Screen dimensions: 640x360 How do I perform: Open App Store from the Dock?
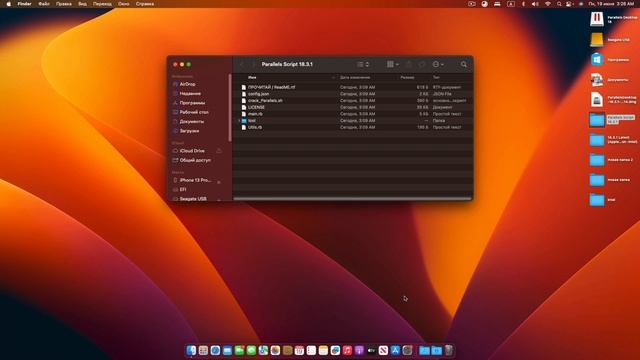tap(395, 350)
